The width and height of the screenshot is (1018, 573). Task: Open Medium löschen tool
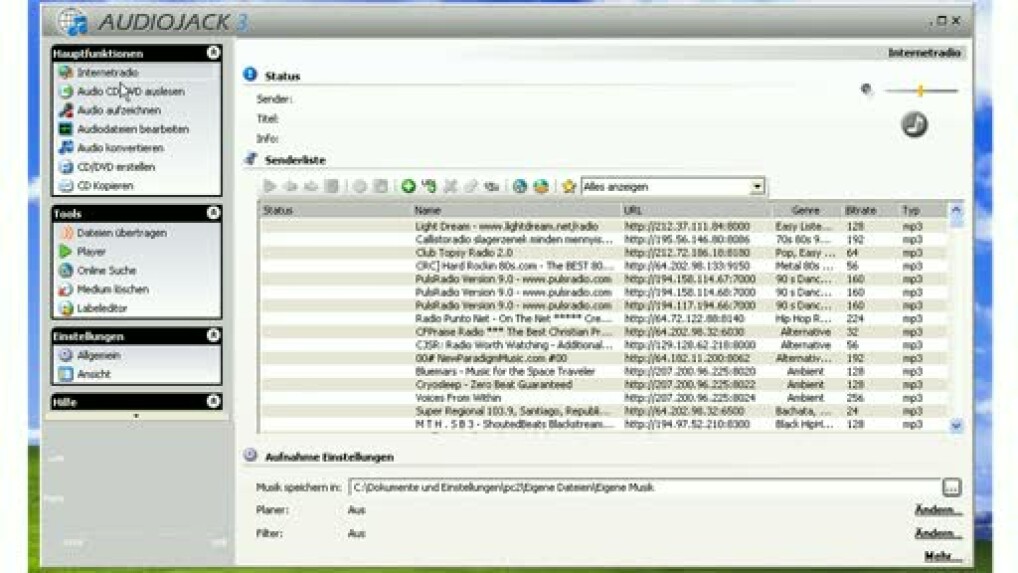pos(112,289)
